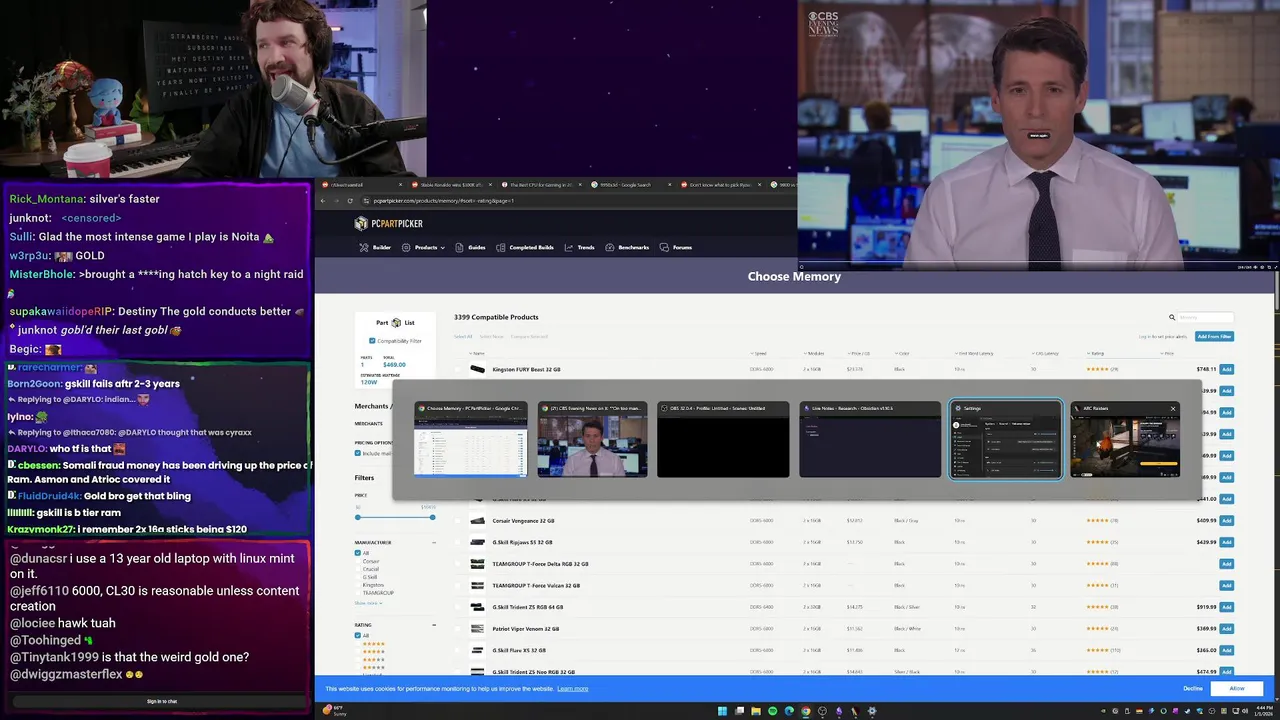This screenshot has width=1280, height=720.
Task: Open Forums nav menu item
Action: pyautogui.click(x=682, y=247)
